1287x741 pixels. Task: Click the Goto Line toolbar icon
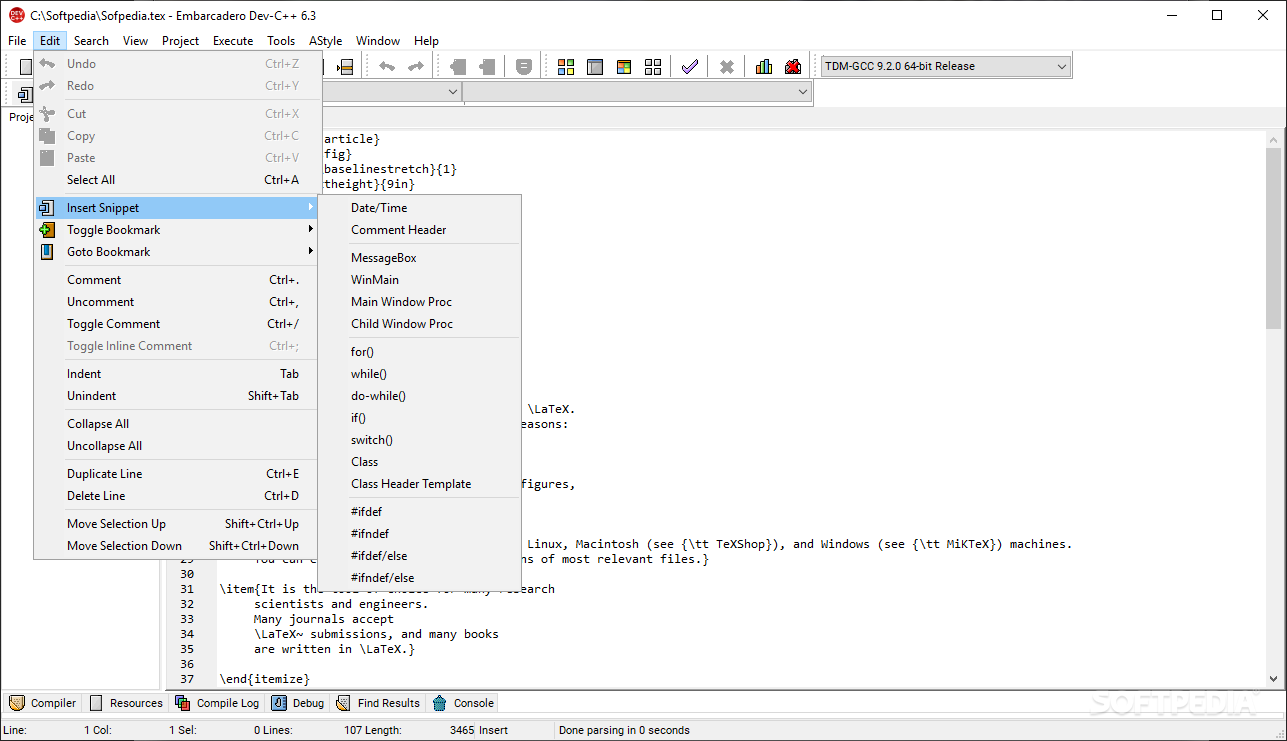pos(345,67)
